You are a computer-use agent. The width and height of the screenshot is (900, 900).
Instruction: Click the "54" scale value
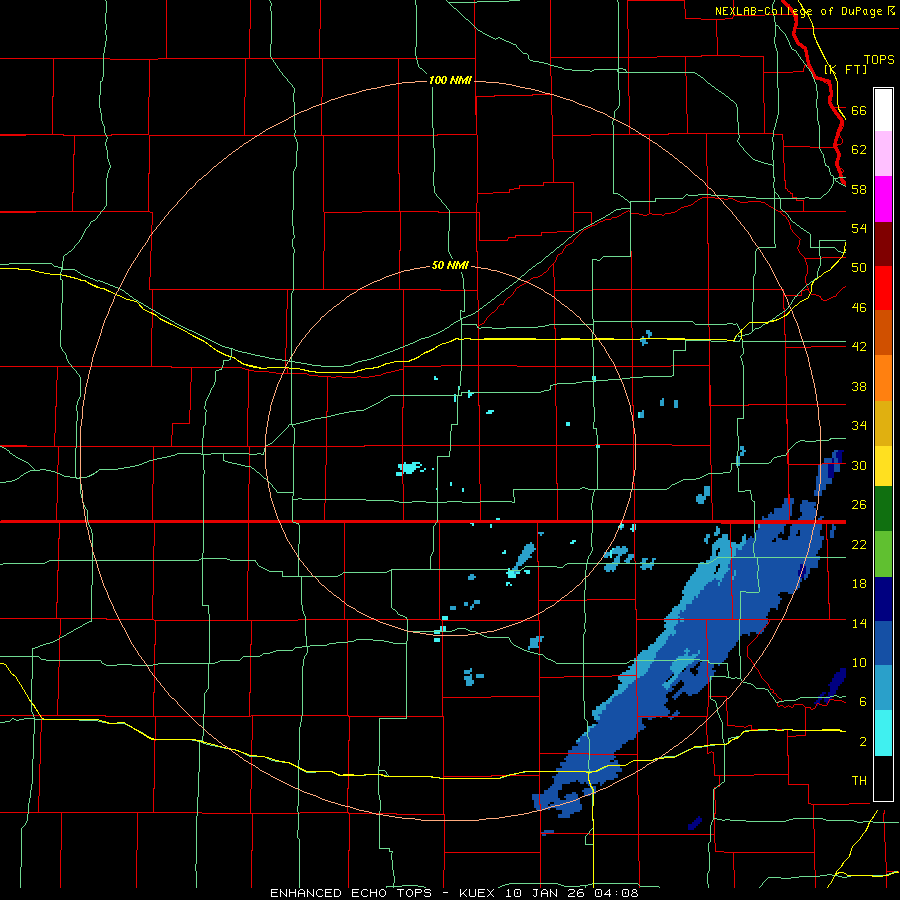point(859,228)
